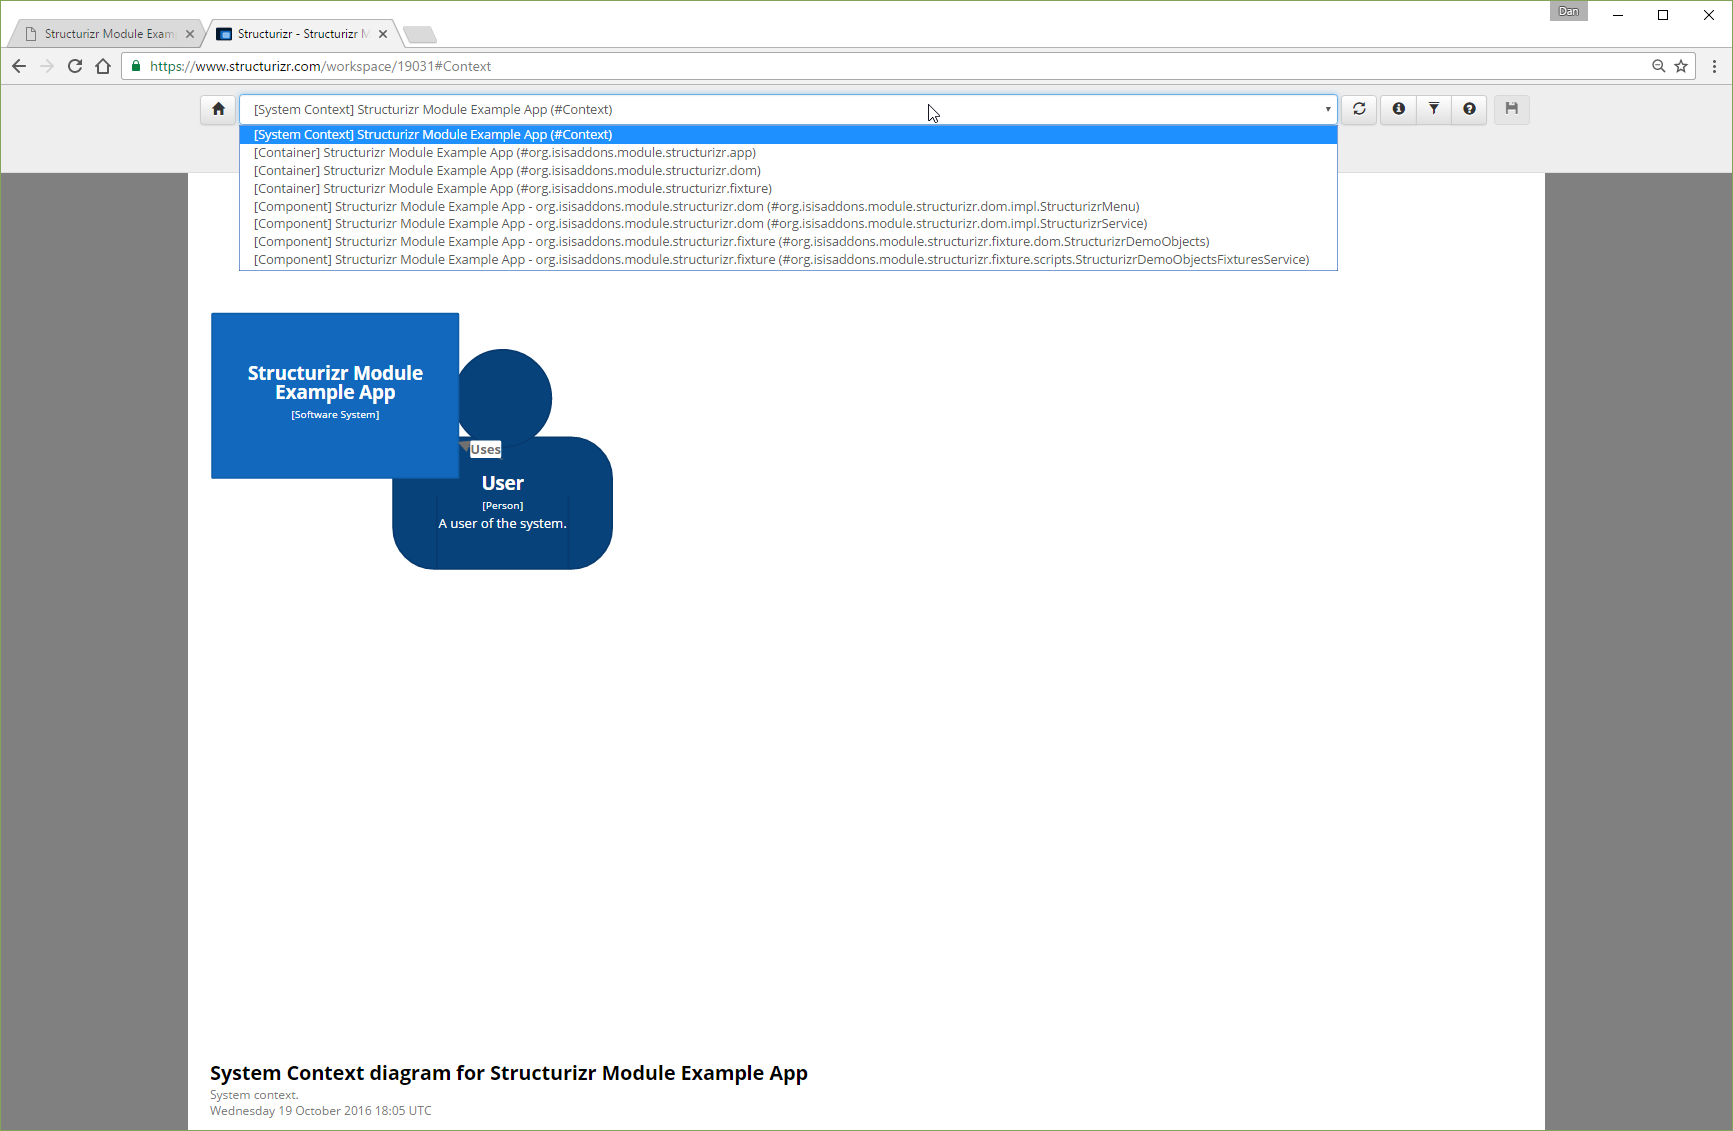This screenshot has width=1733, height=1131.
Task: Click the diagram title System Context diagram text
Action: [x=509, y=1073]
